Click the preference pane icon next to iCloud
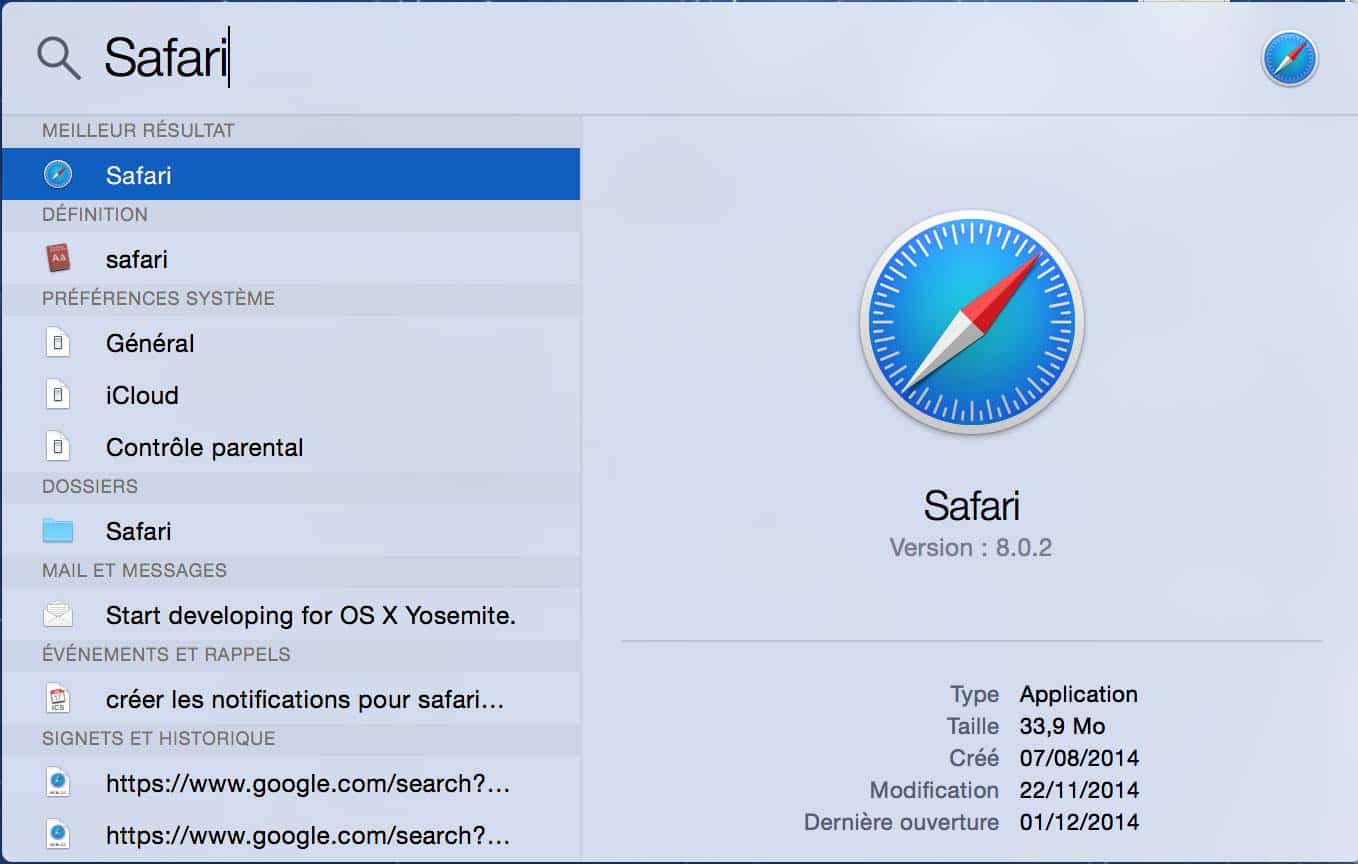The width and height of the screenshot is (1358, 864). click(x=58, y=395)
